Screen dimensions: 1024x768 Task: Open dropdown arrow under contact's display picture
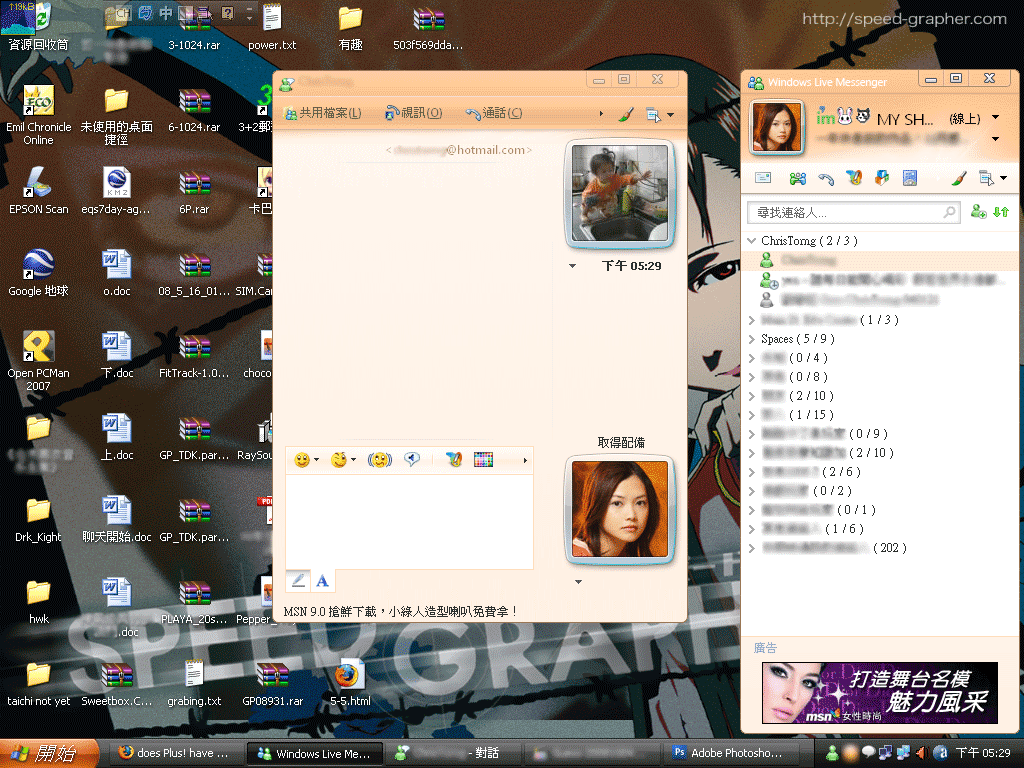573,266
